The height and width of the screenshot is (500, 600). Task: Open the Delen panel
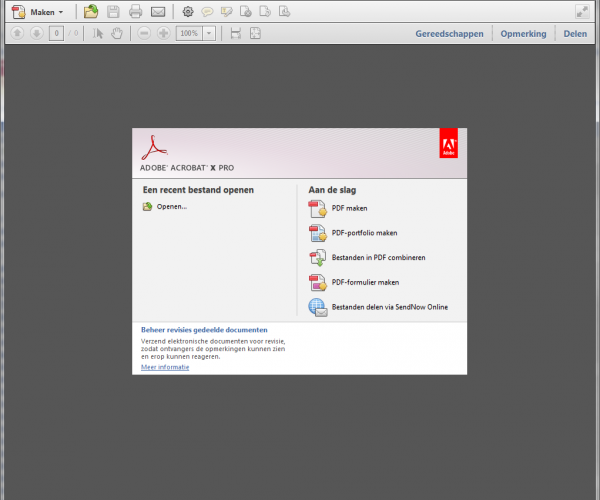click(x=575, y=34)
